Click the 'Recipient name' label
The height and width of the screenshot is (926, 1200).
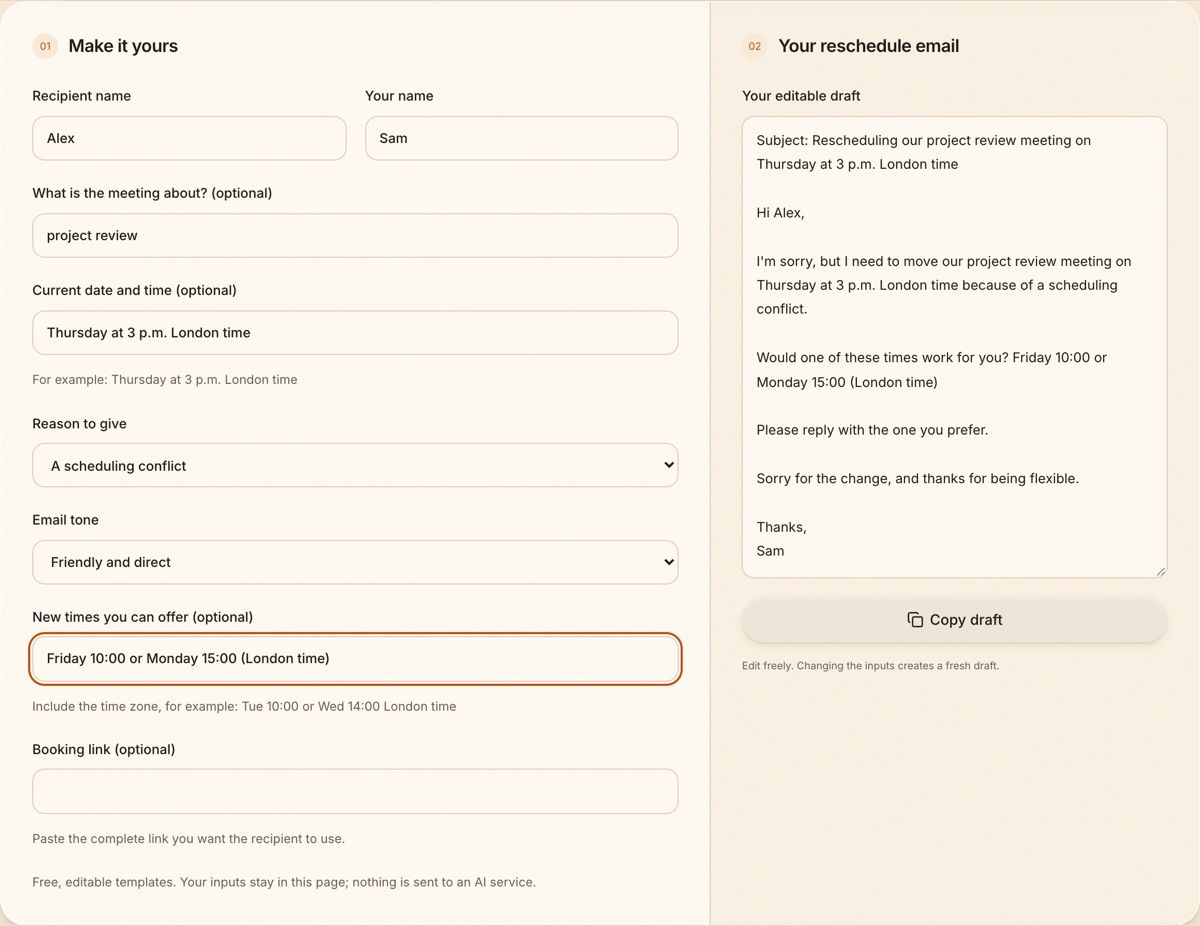click(x=81, y=96)
